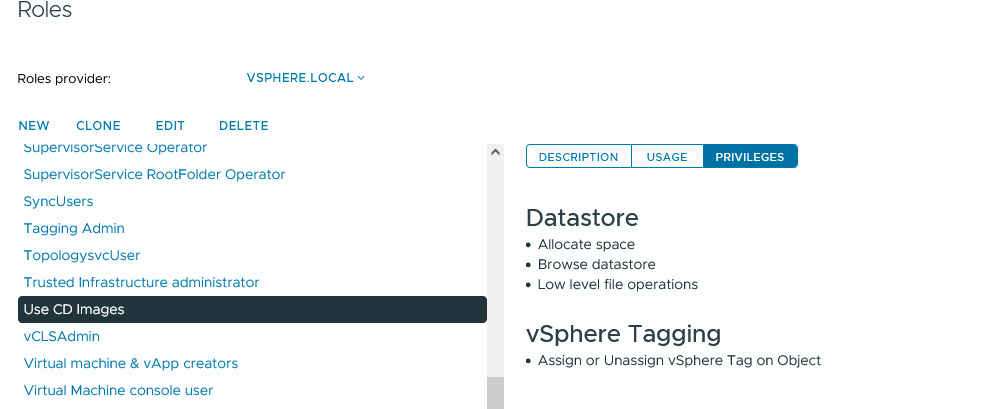Click the roles list scrollbar thumb
The width and height of the screenshot is (986, 409).
tap(495, 393)
